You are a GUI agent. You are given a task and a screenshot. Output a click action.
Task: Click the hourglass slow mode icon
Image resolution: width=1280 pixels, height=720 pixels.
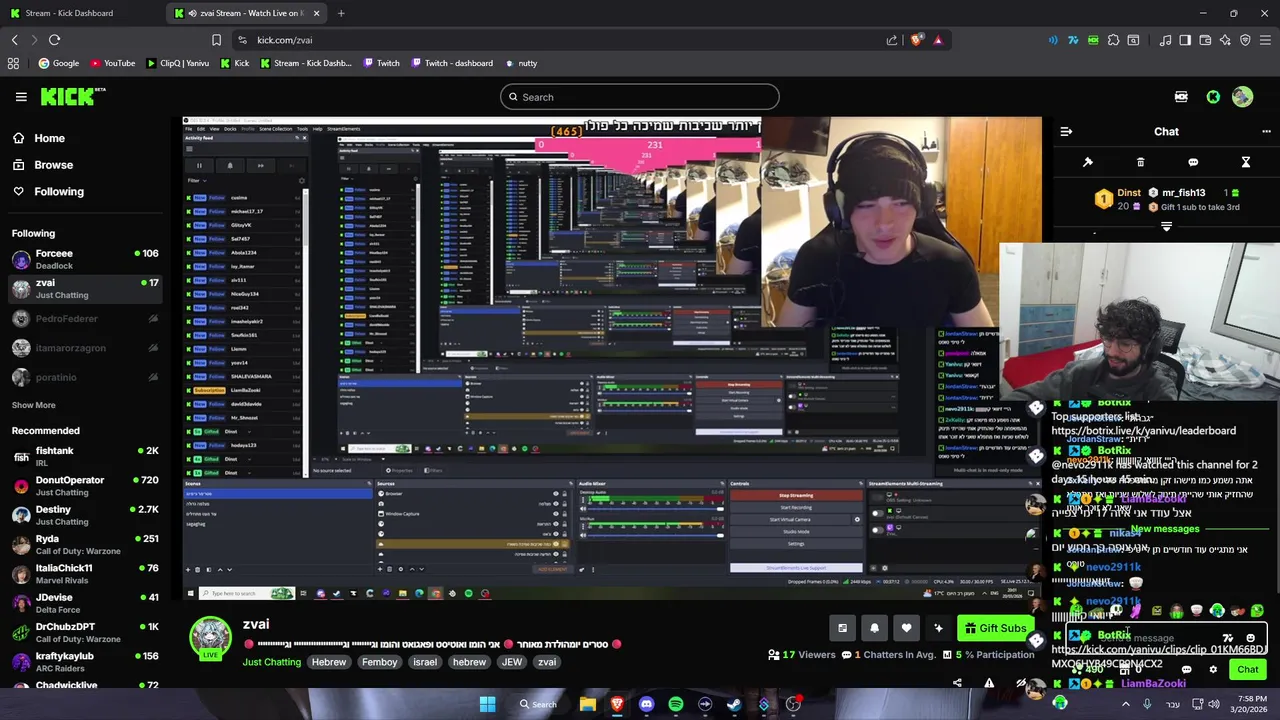pyautogui.click(x=1246, y=162)
